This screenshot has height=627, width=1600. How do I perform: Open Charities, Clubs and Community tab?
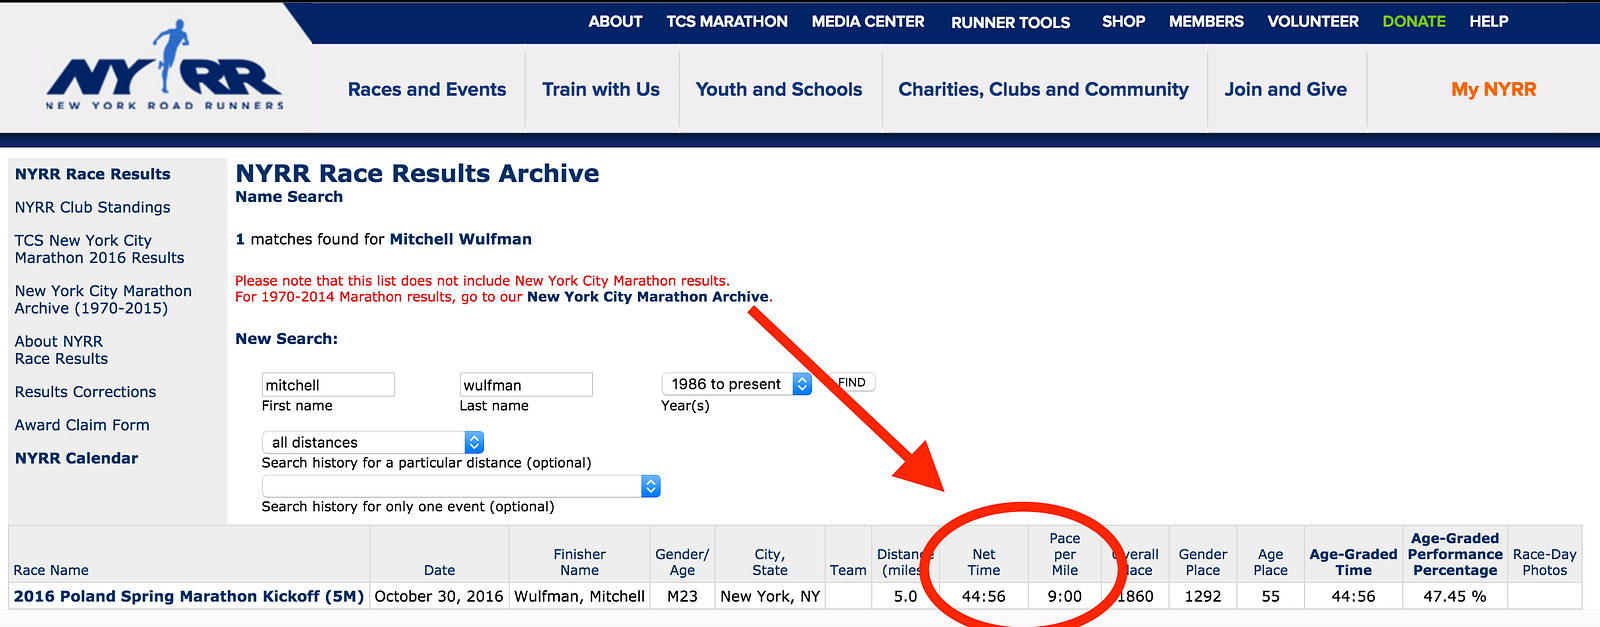(x=1043, y=89)
